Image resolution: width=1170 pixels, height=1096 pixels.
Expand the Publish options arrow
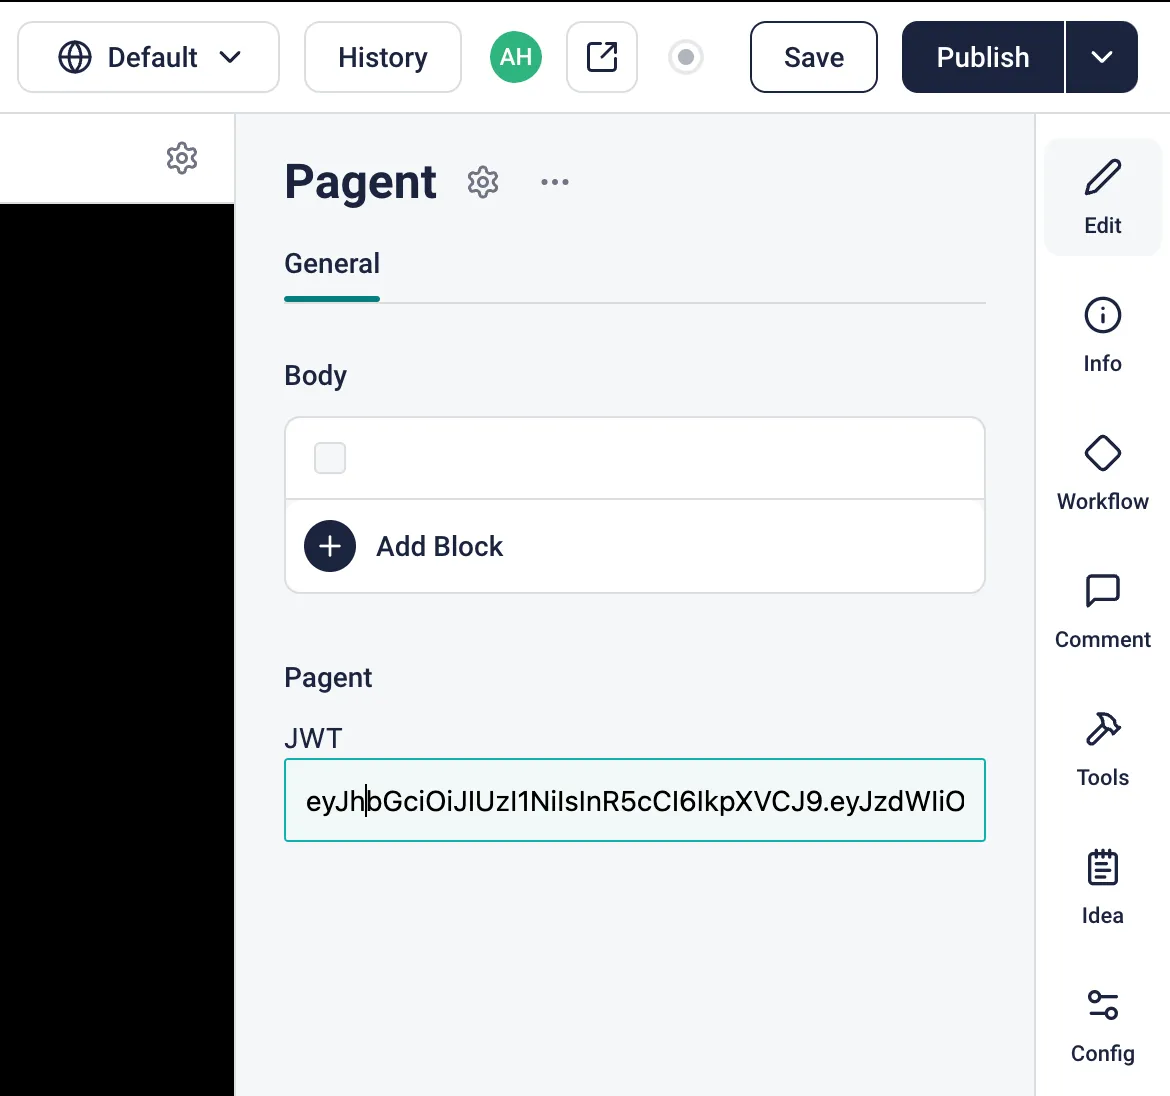[1101, 57]
